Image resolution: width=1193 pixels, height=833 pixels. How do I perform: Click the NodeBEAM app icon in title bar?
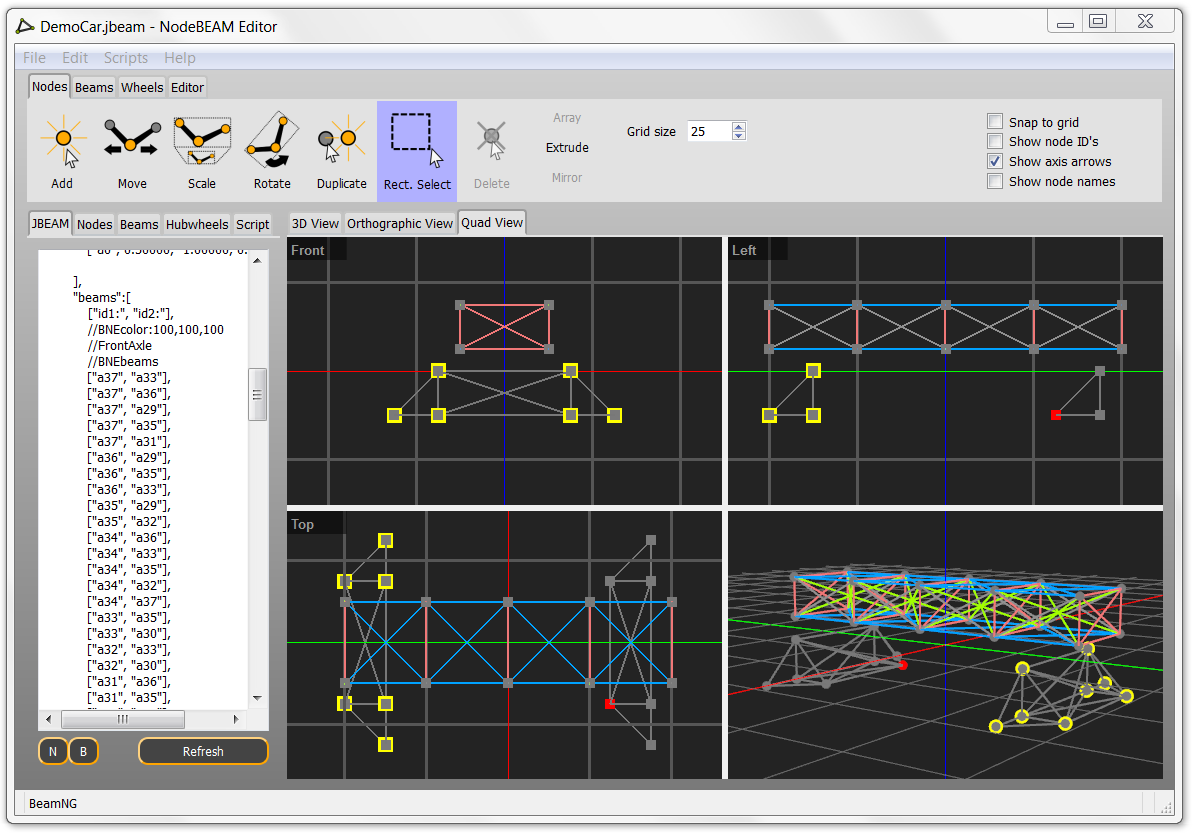coord(25,27)
